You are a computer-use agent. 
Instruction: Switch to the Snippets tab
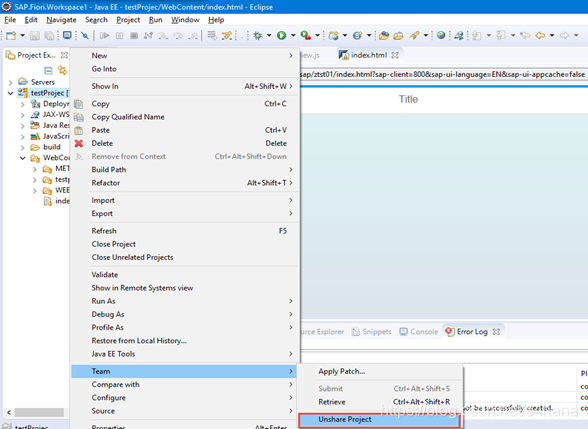tap(372, 332)
